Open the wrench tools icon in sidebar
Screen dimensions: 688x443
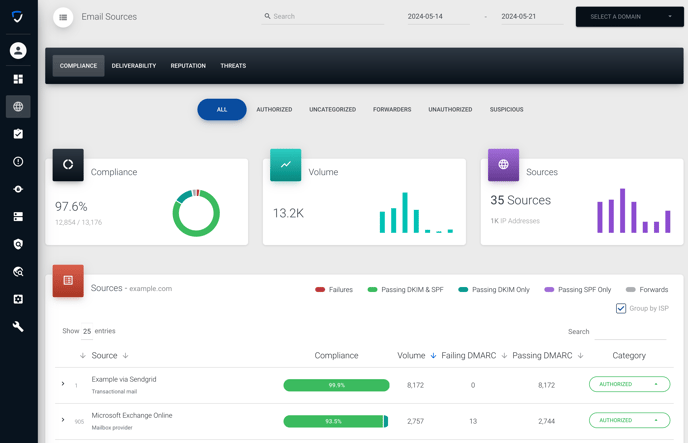tap(18, 327)
